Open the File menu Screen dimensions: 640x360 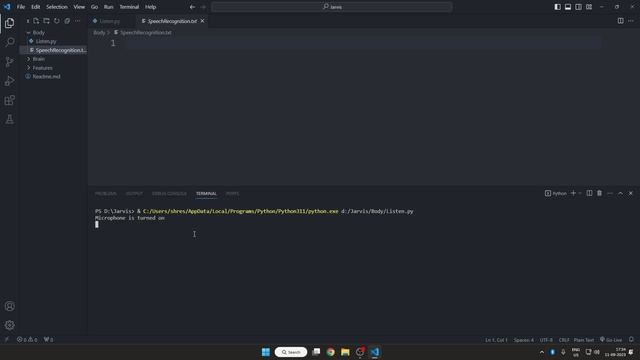tap(21, 7)
